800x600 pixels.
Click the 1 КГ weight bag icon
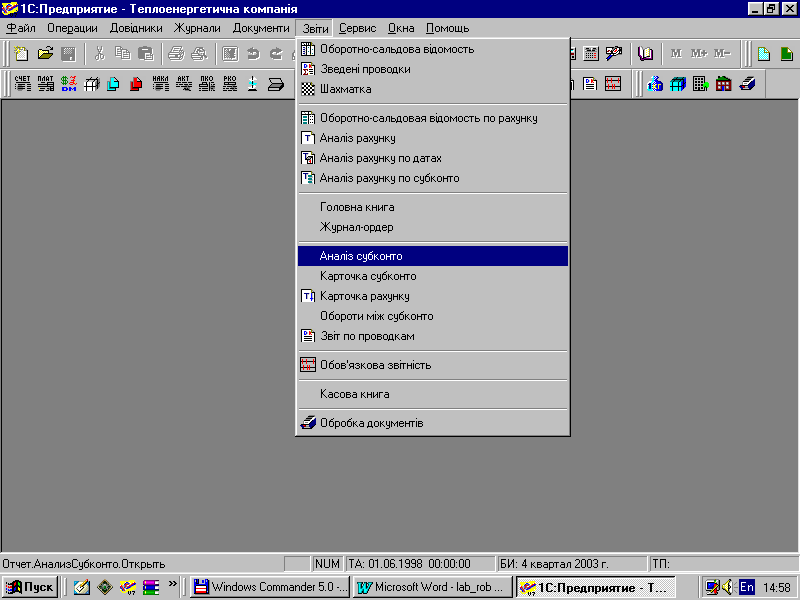(x=655, y=84)
